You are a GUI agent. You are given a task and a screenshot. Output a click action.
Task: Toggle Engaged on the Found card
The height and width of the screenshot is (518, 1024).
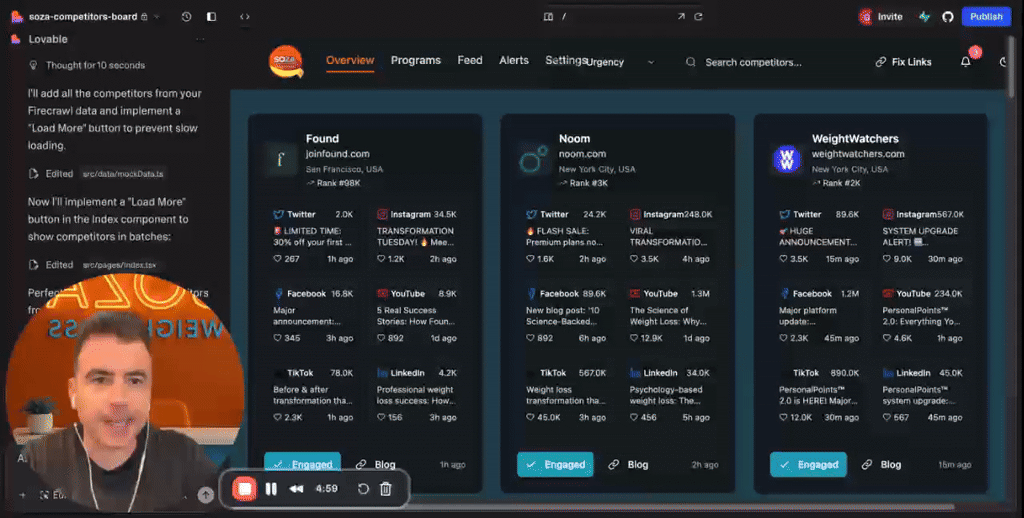302,464
